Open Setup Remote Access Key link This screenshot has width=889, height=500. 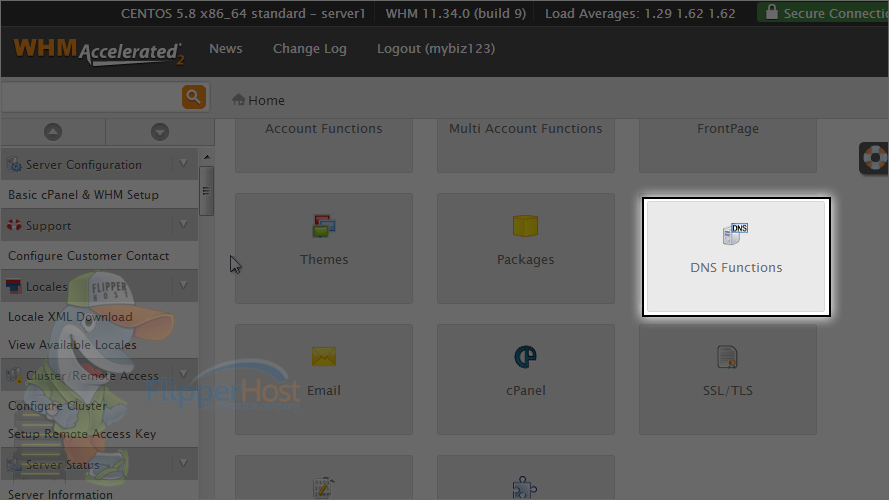point(82,434)
